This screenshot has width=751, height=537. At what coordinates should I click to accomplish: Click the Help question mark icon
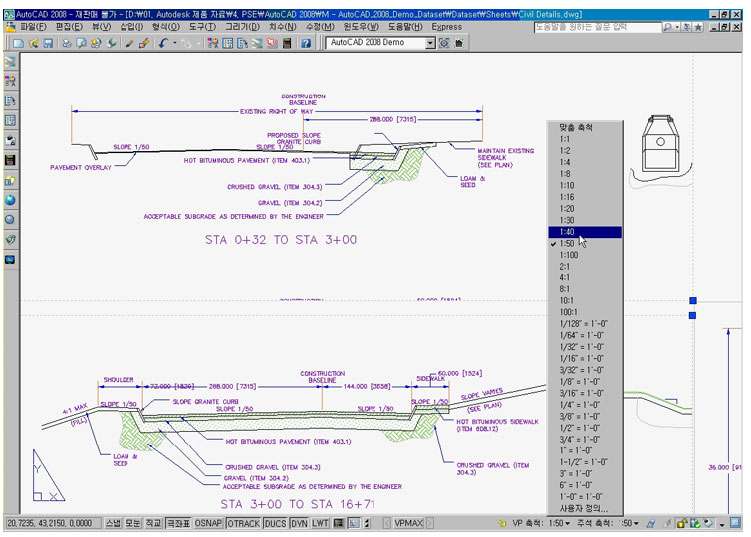click(x=306, y=44)
